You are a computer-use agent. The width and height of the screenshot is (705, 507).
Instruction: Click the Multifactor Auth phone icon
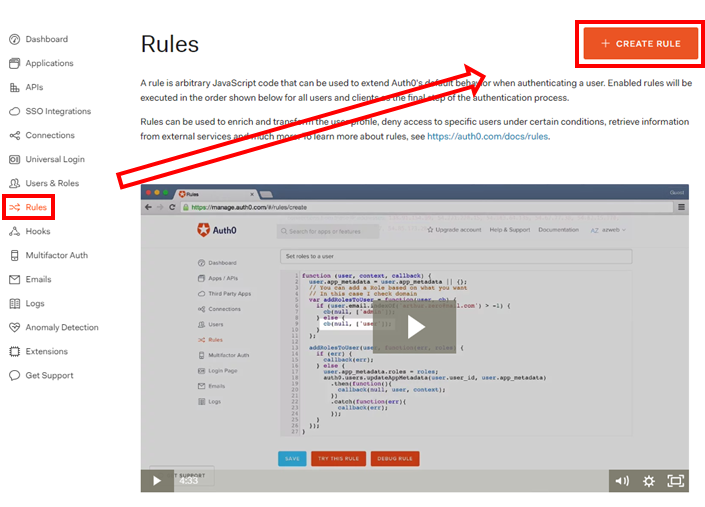(14, 255)
